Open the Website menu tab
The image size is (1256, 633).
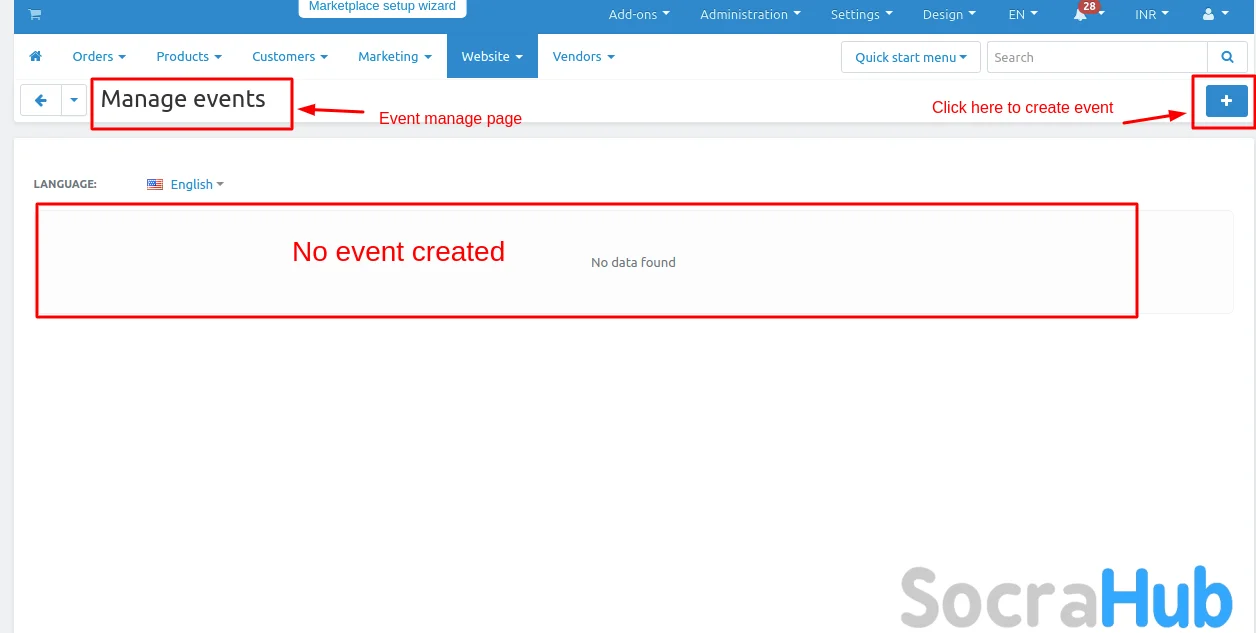point(492,57)
